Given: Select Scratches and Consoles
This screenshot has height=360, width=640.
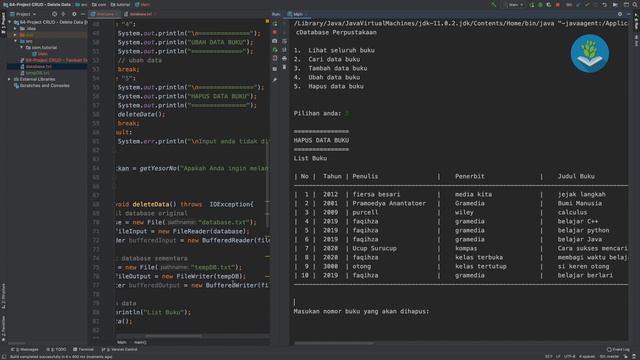Looking at the screenshot, I should 42,86.
